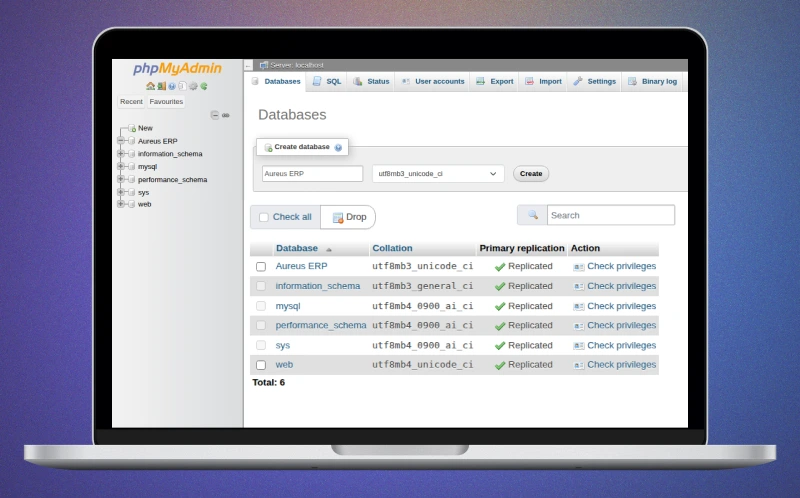The height and width of the screenshot is (498, 800).
Task: Click the sys database cylinder icon
Action: point(132,192)
